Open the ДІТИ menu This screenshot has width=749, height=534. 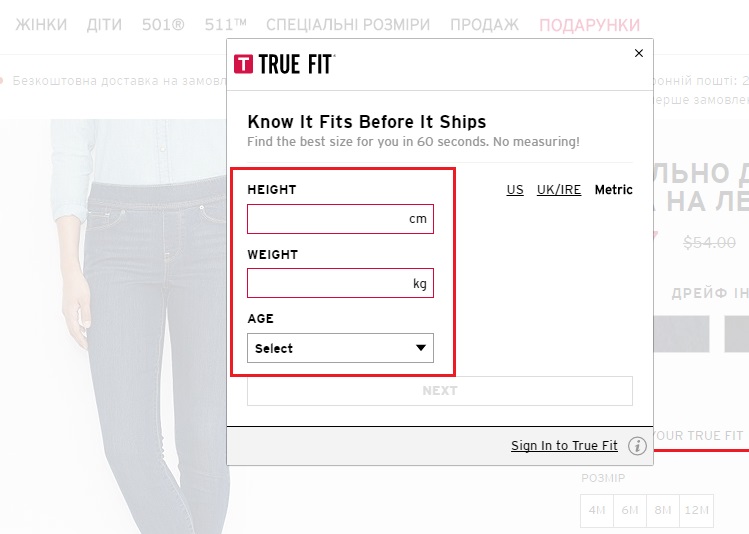point(104,24)
